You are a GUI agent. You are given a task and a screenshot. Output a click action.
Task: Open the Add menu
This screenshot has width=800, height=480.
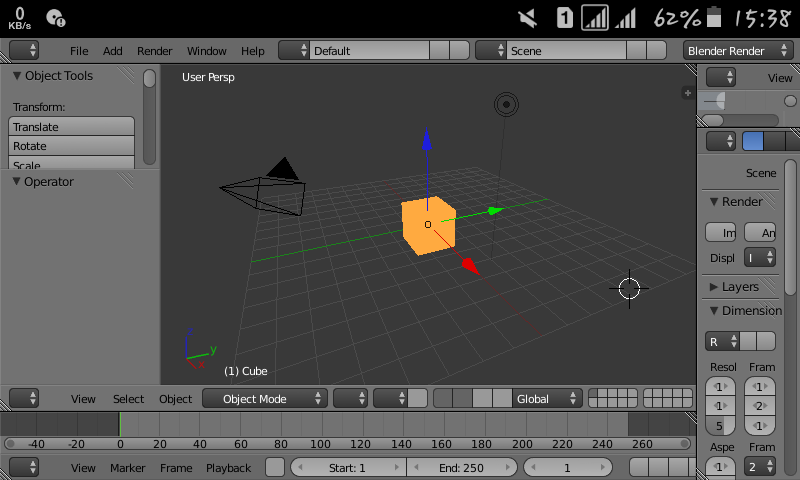point(112,51)
